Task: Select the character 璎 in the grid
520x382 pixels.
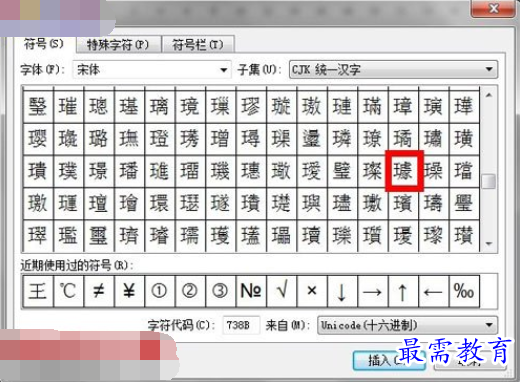Action: pyautogui.click(x=37, y=138)
